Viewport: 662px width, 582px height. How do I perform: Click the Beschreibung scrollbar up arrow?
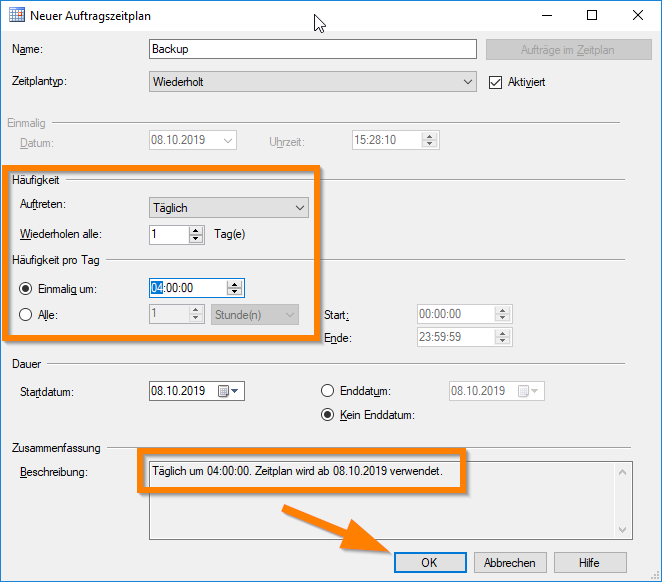[x=622, y=472]
